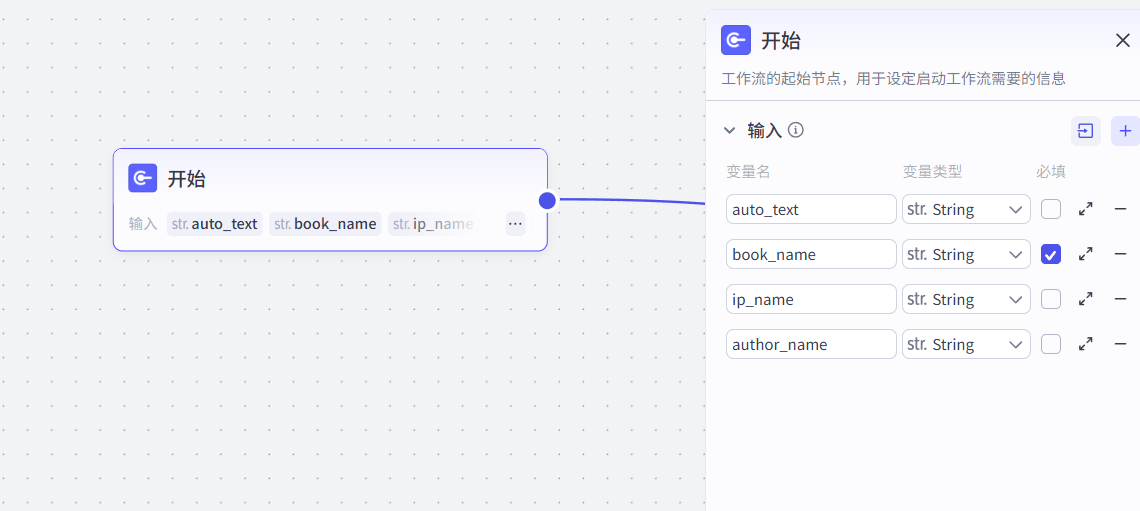Click the 开始 node title on canvas
Screen dimensions: 1140x511
click(x=186, y=179)
